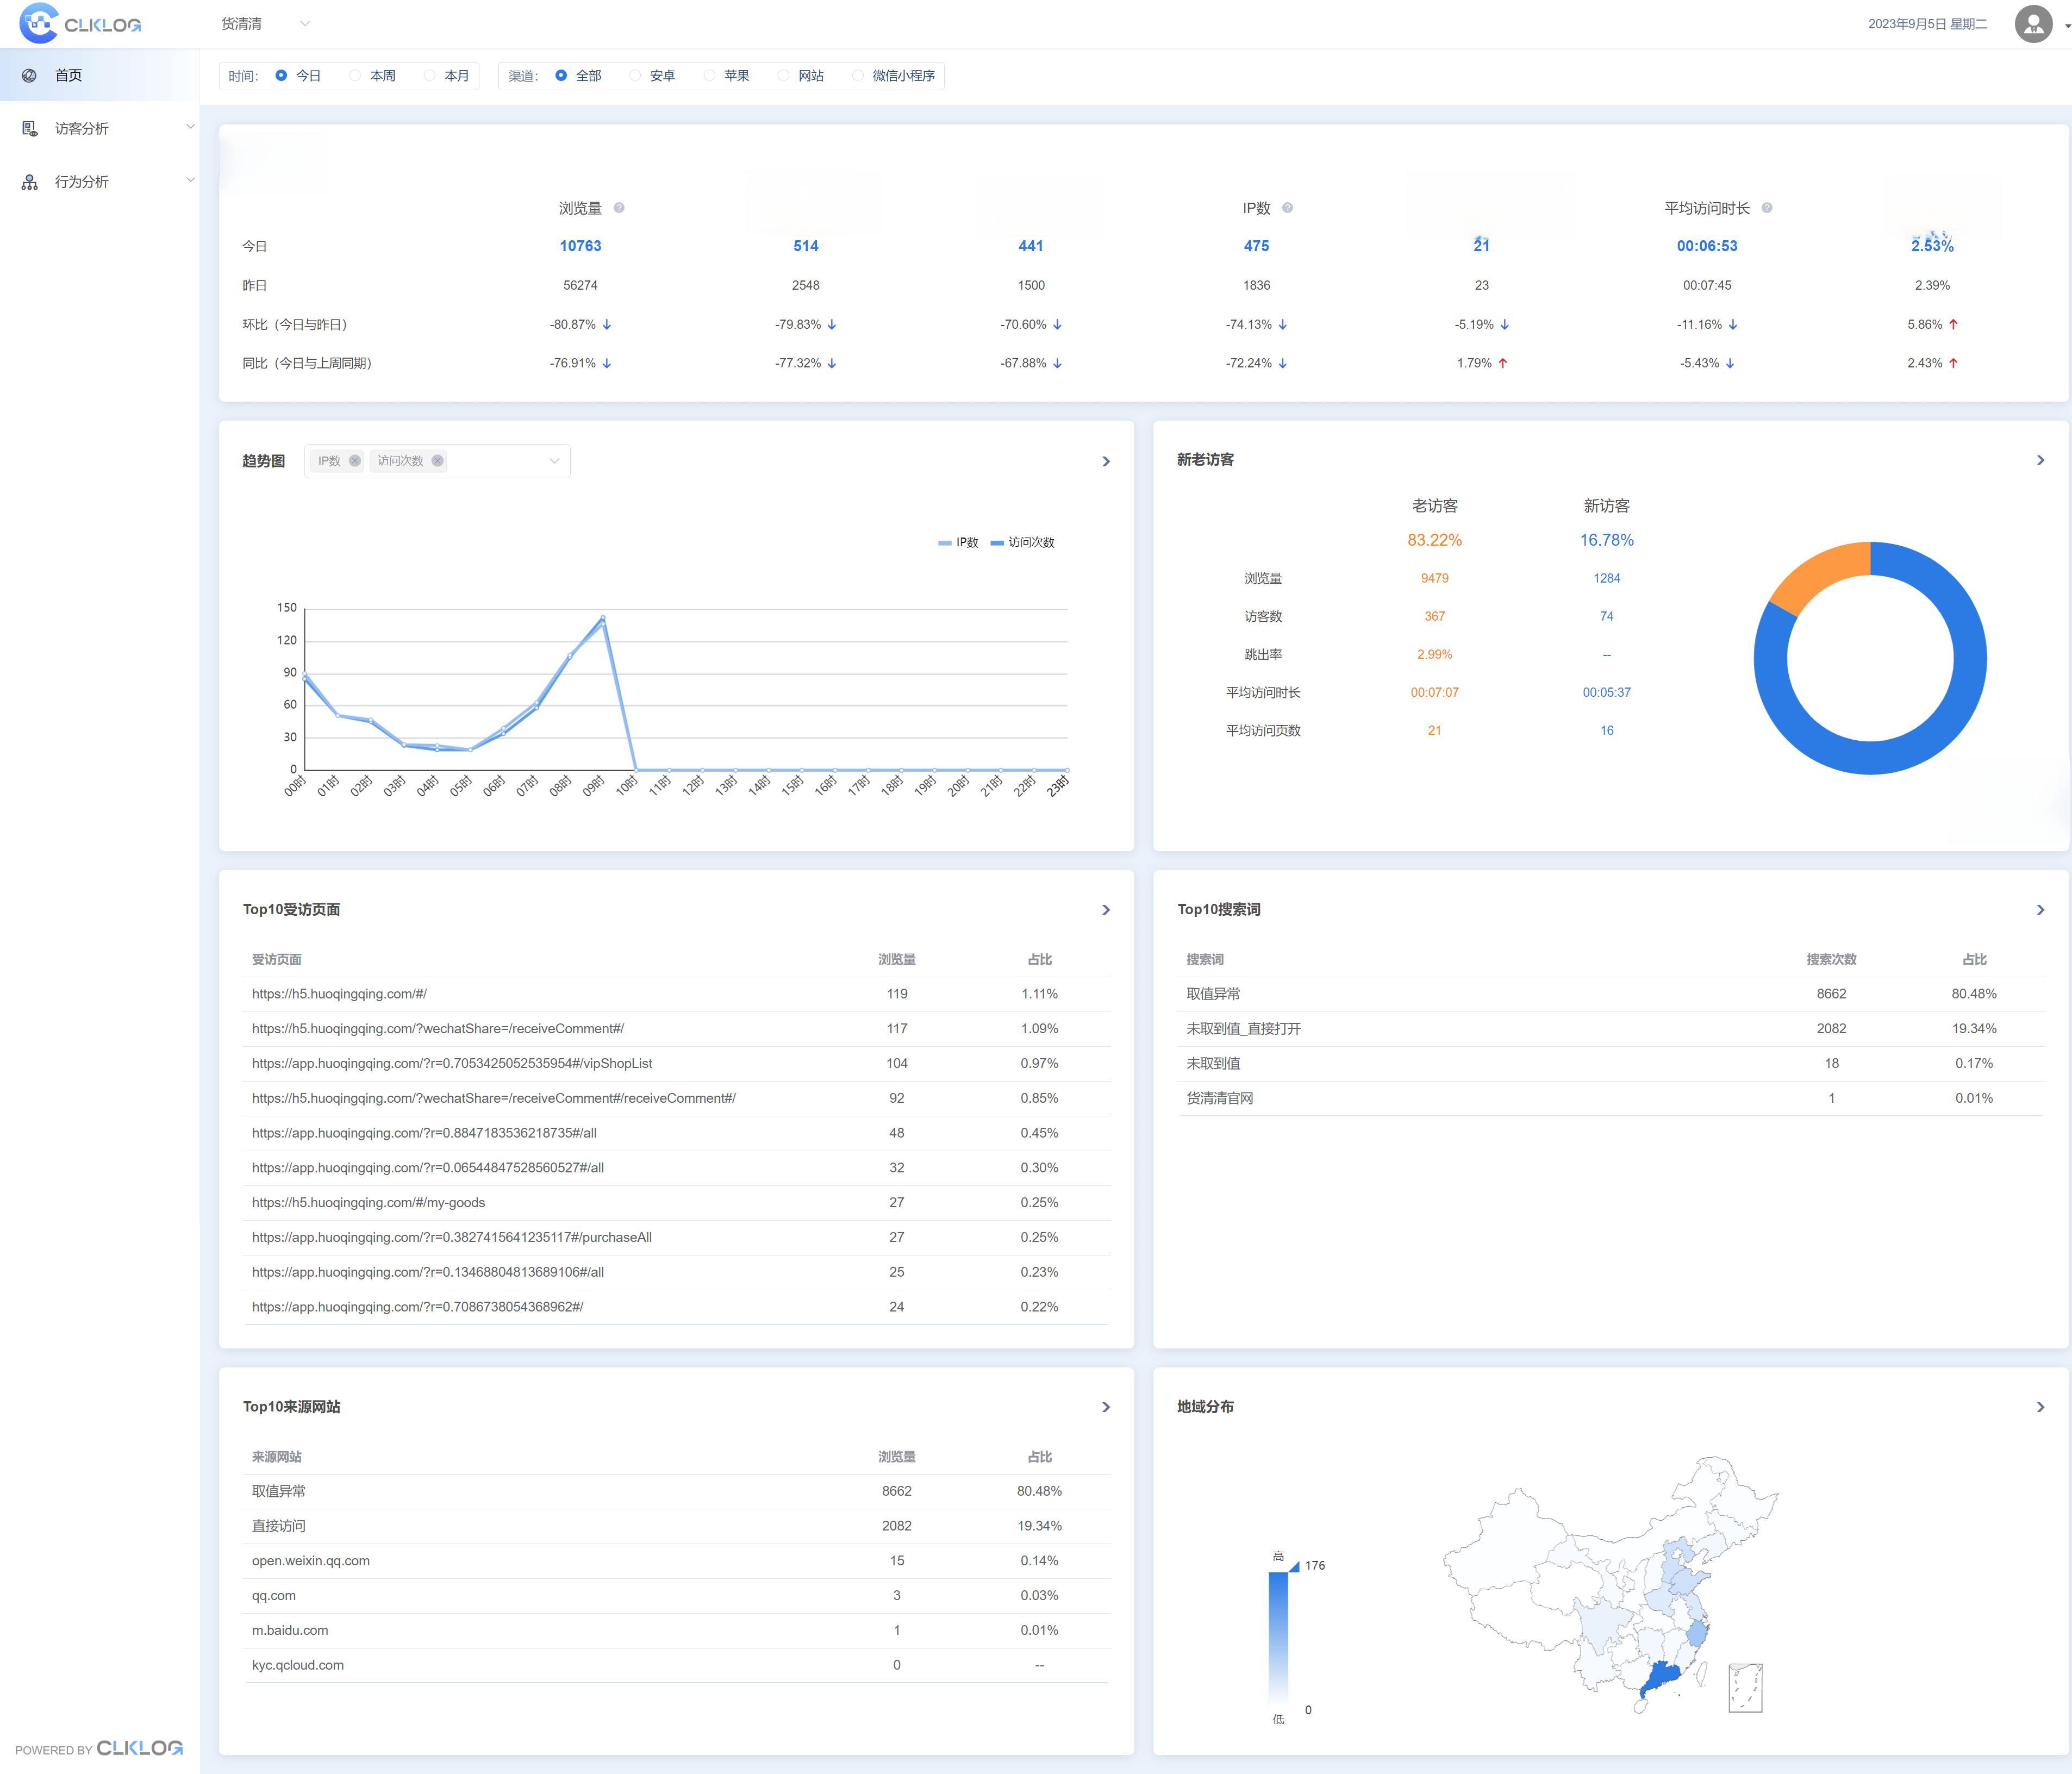Click the CLKLOG logo icon

click(x=39, y=23)
